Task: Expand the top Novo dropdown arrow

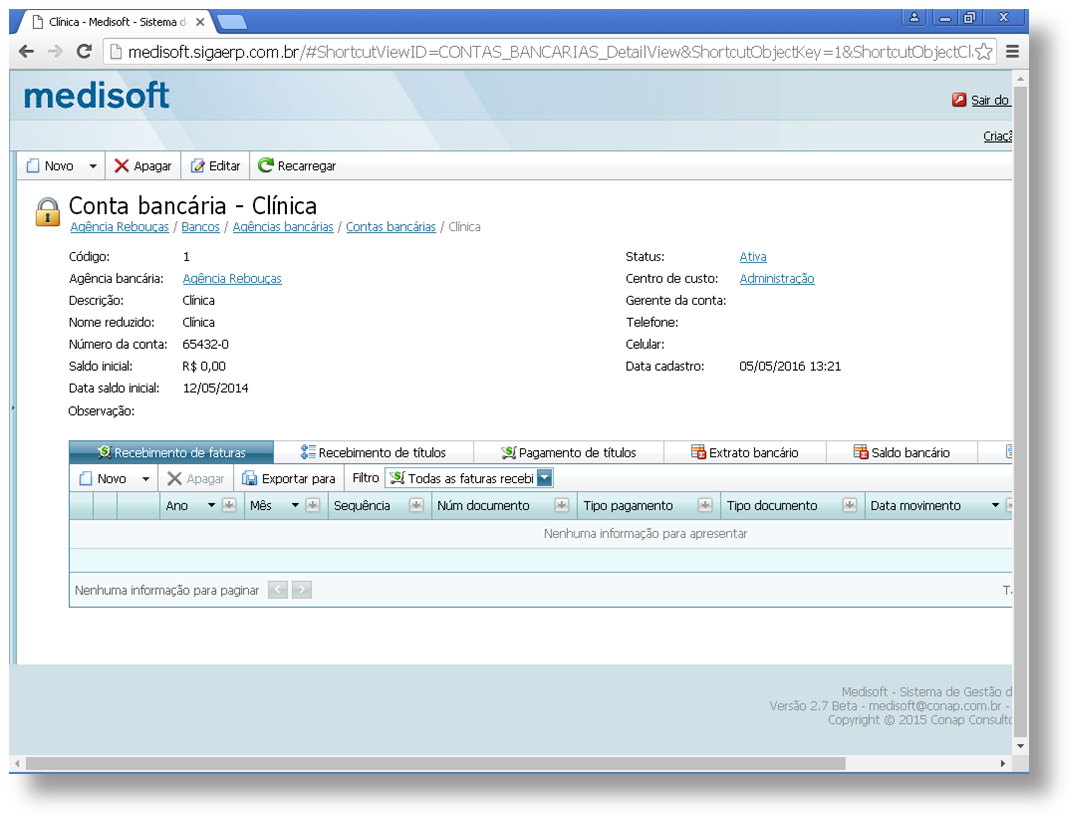Action: click(93, 166)
